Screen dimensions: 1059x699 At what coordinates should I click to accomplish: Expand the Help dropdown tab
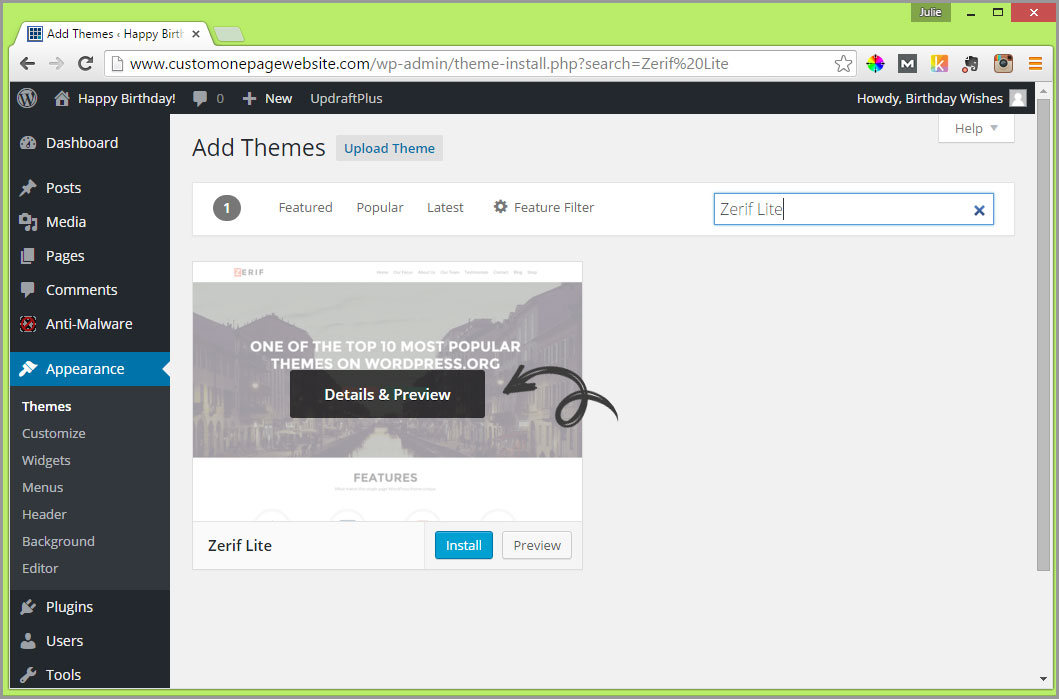(976, 128)
